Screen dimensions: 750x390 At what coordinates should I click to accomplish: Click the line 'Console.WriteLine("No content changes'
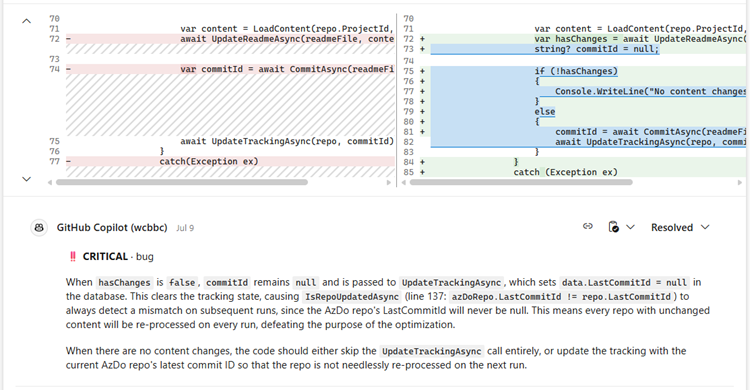[x=651, y=91]
